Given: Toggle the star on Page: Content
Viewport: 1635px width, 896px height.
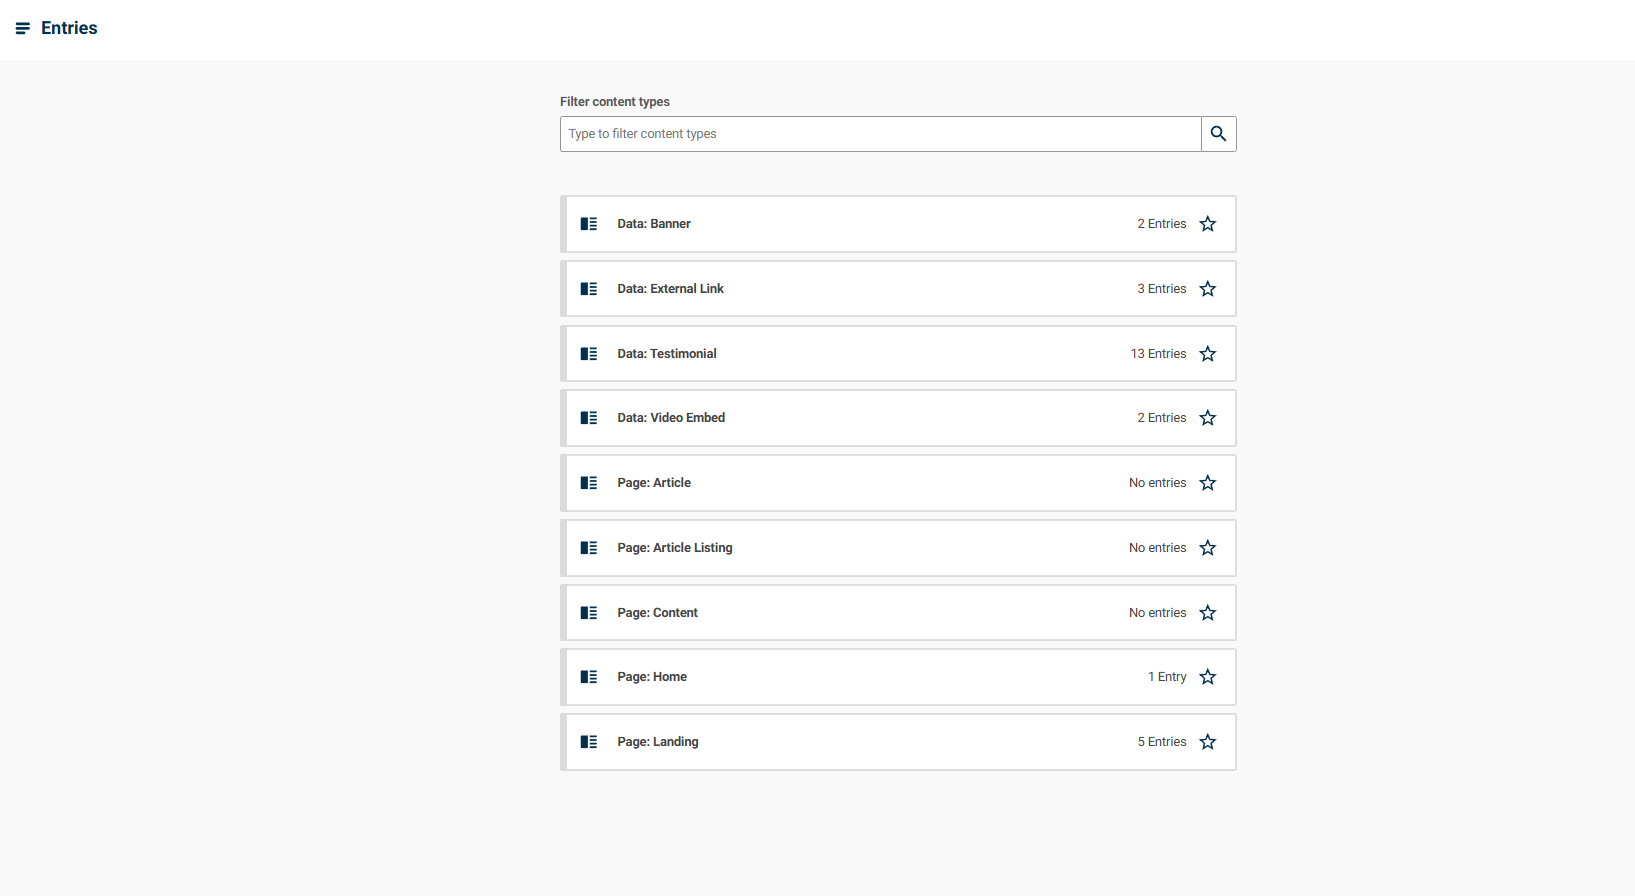Looking at the screenshot, I should pos(1208,613).
